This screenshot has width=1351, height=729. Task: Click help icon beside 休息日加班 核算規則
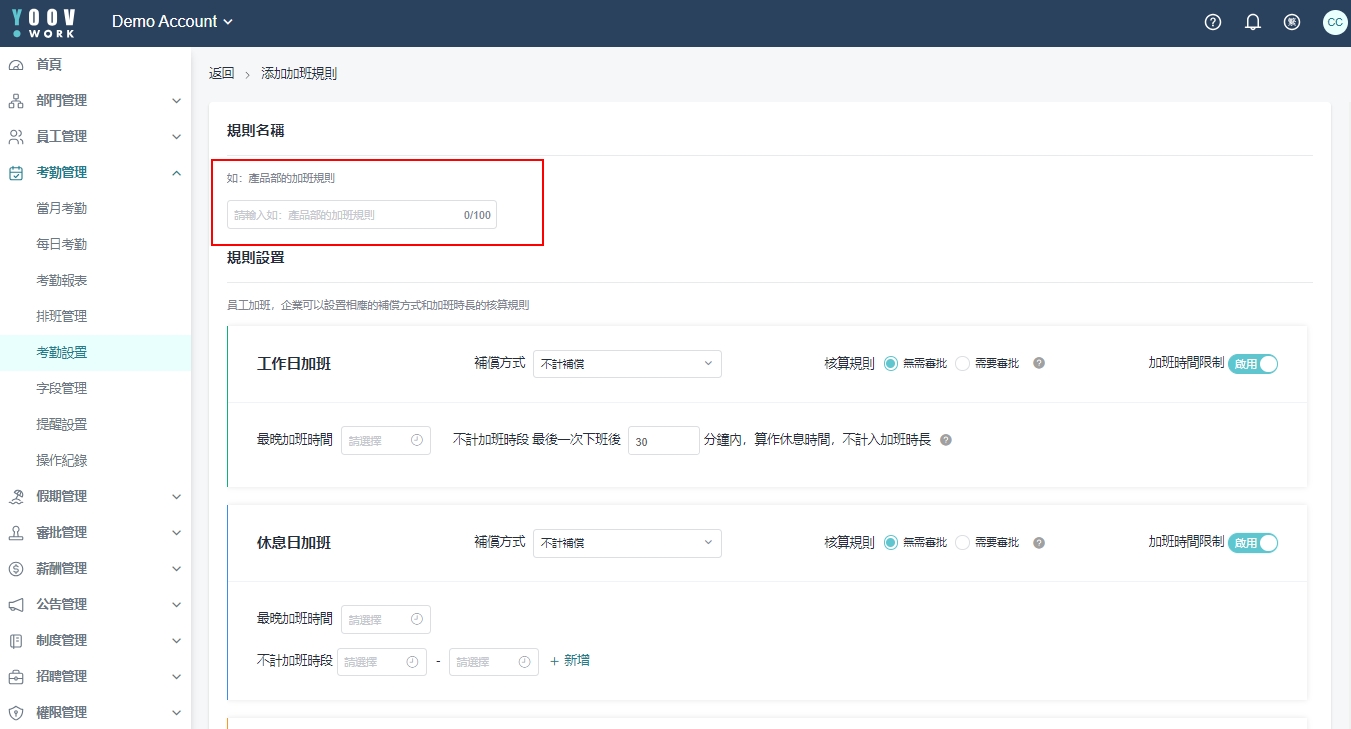[1039, 543]
